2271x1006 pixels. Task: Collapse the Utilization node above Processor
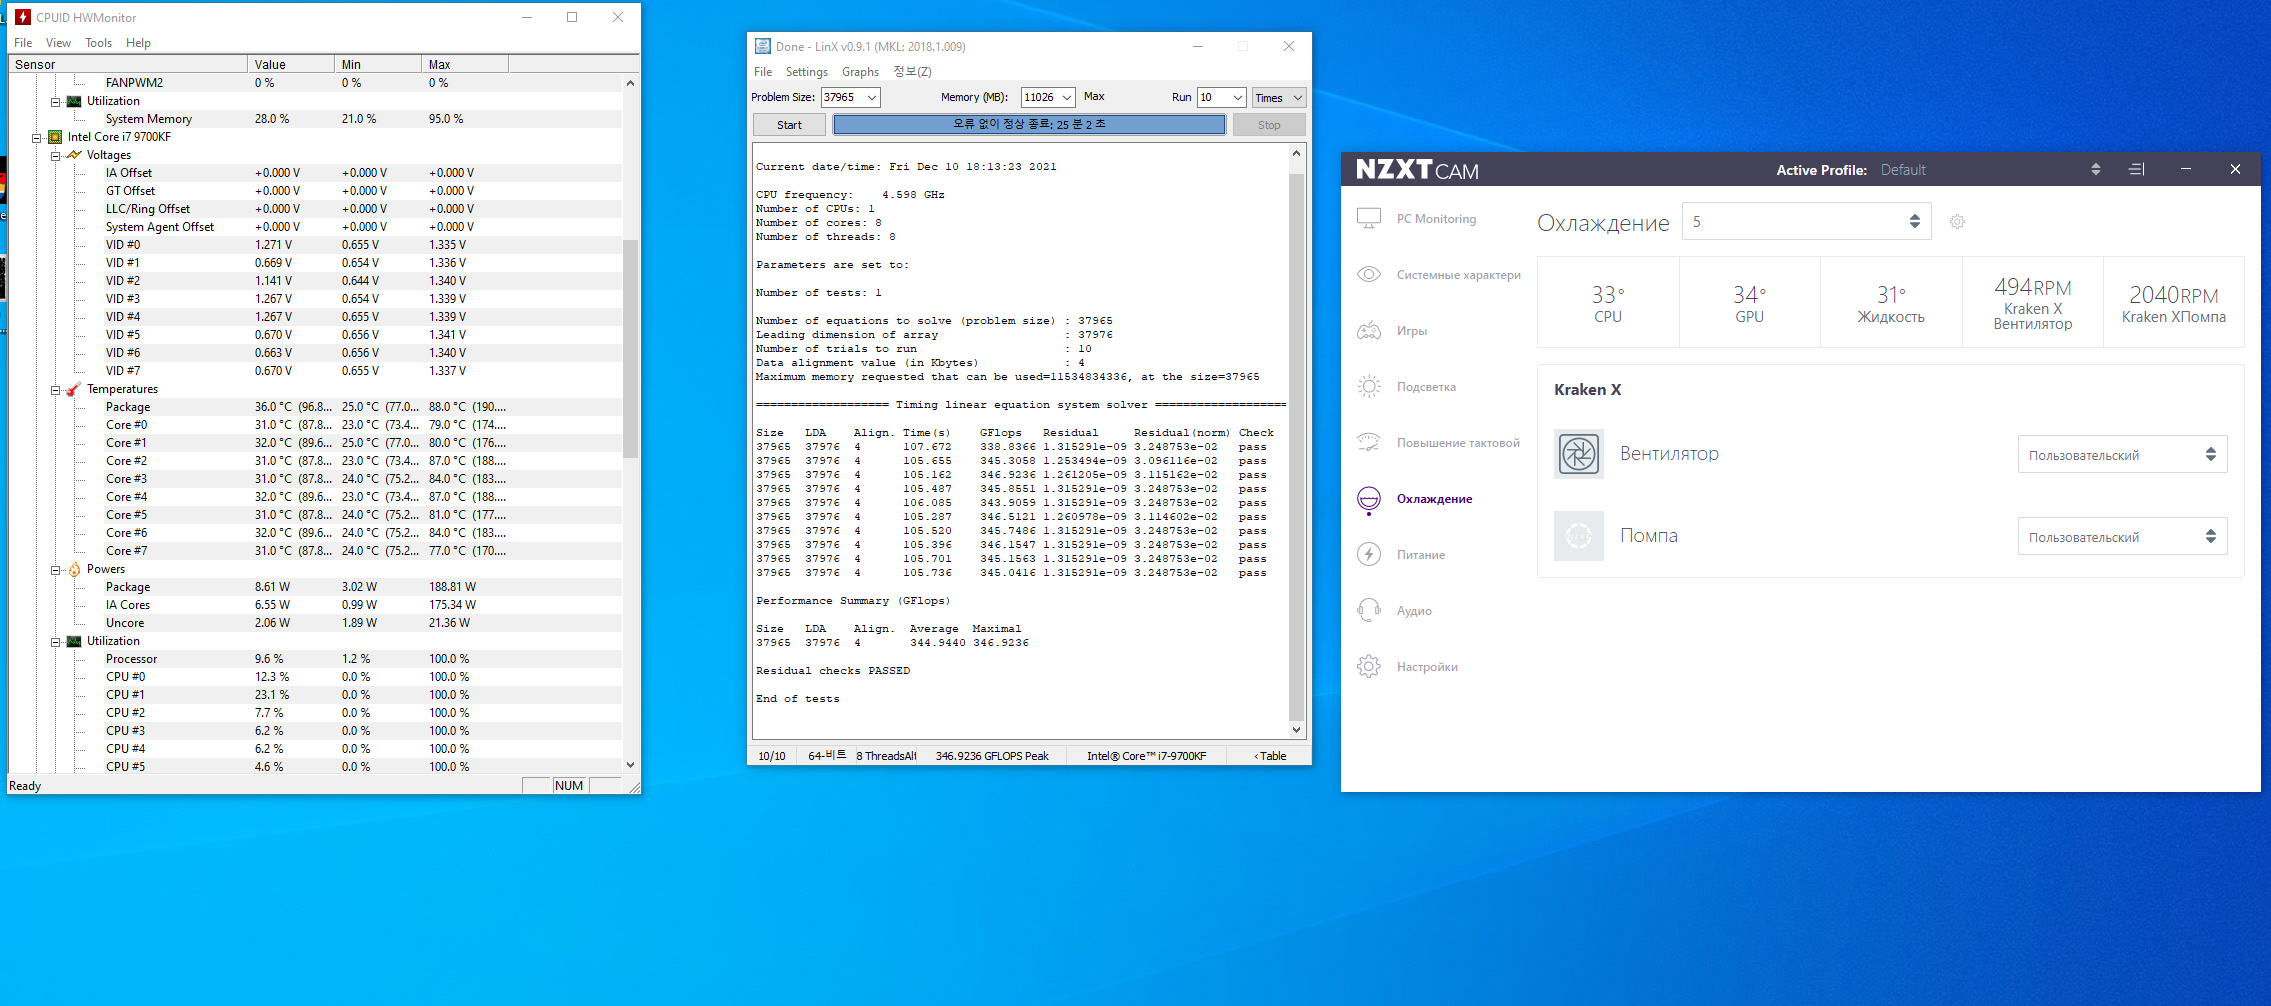pos(56,641)
